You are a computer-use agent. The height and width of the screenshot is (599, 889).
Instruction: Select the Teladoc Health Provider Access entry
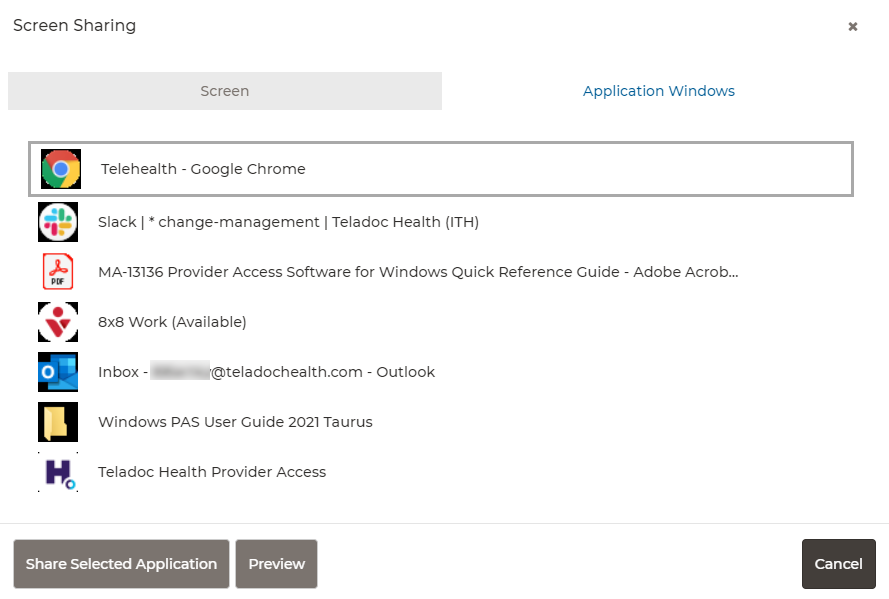[212, 472]
